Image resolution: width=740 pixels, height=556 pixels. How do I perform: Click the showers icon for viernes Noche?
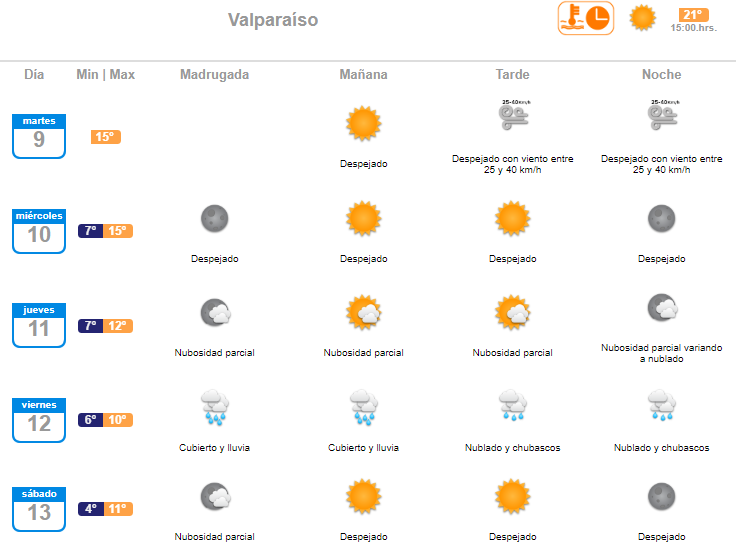(x=662, y=405)
